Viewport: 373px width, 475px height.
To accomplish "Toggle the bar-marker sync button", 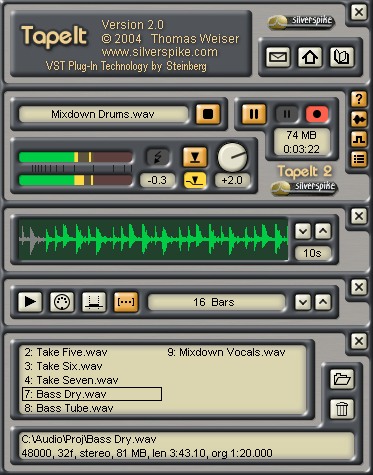I will 94,302.
